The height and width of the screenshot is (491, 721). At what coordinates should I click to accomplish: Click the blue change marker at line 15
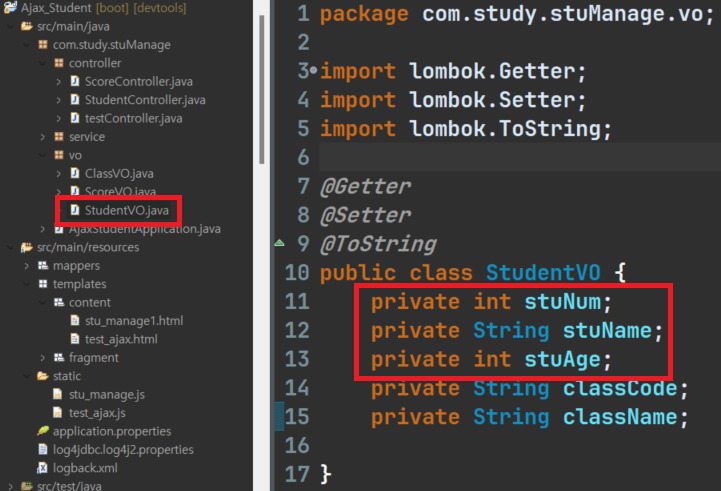(279, 416)
